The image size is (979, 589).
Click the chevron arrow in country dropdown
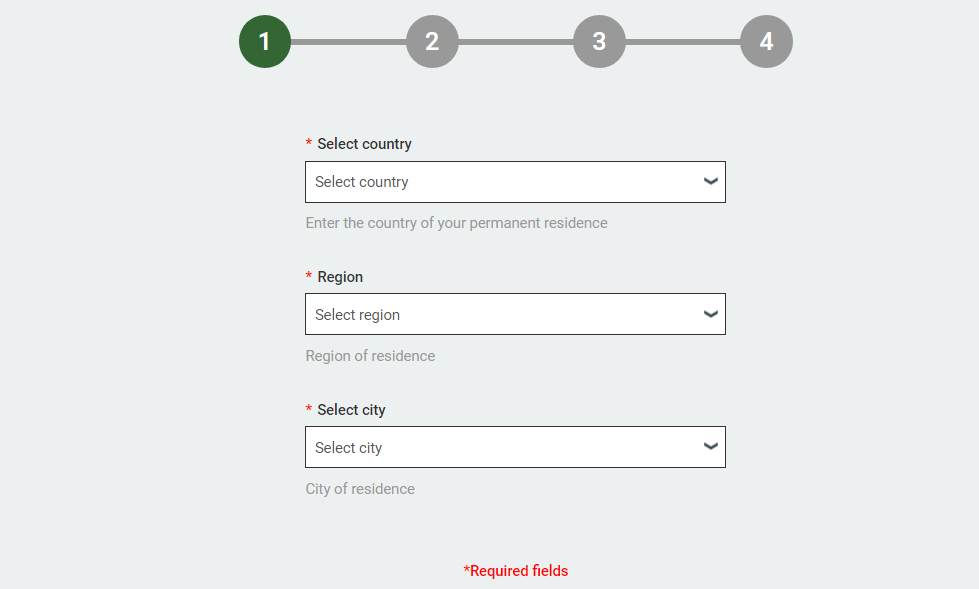[711, 182]
